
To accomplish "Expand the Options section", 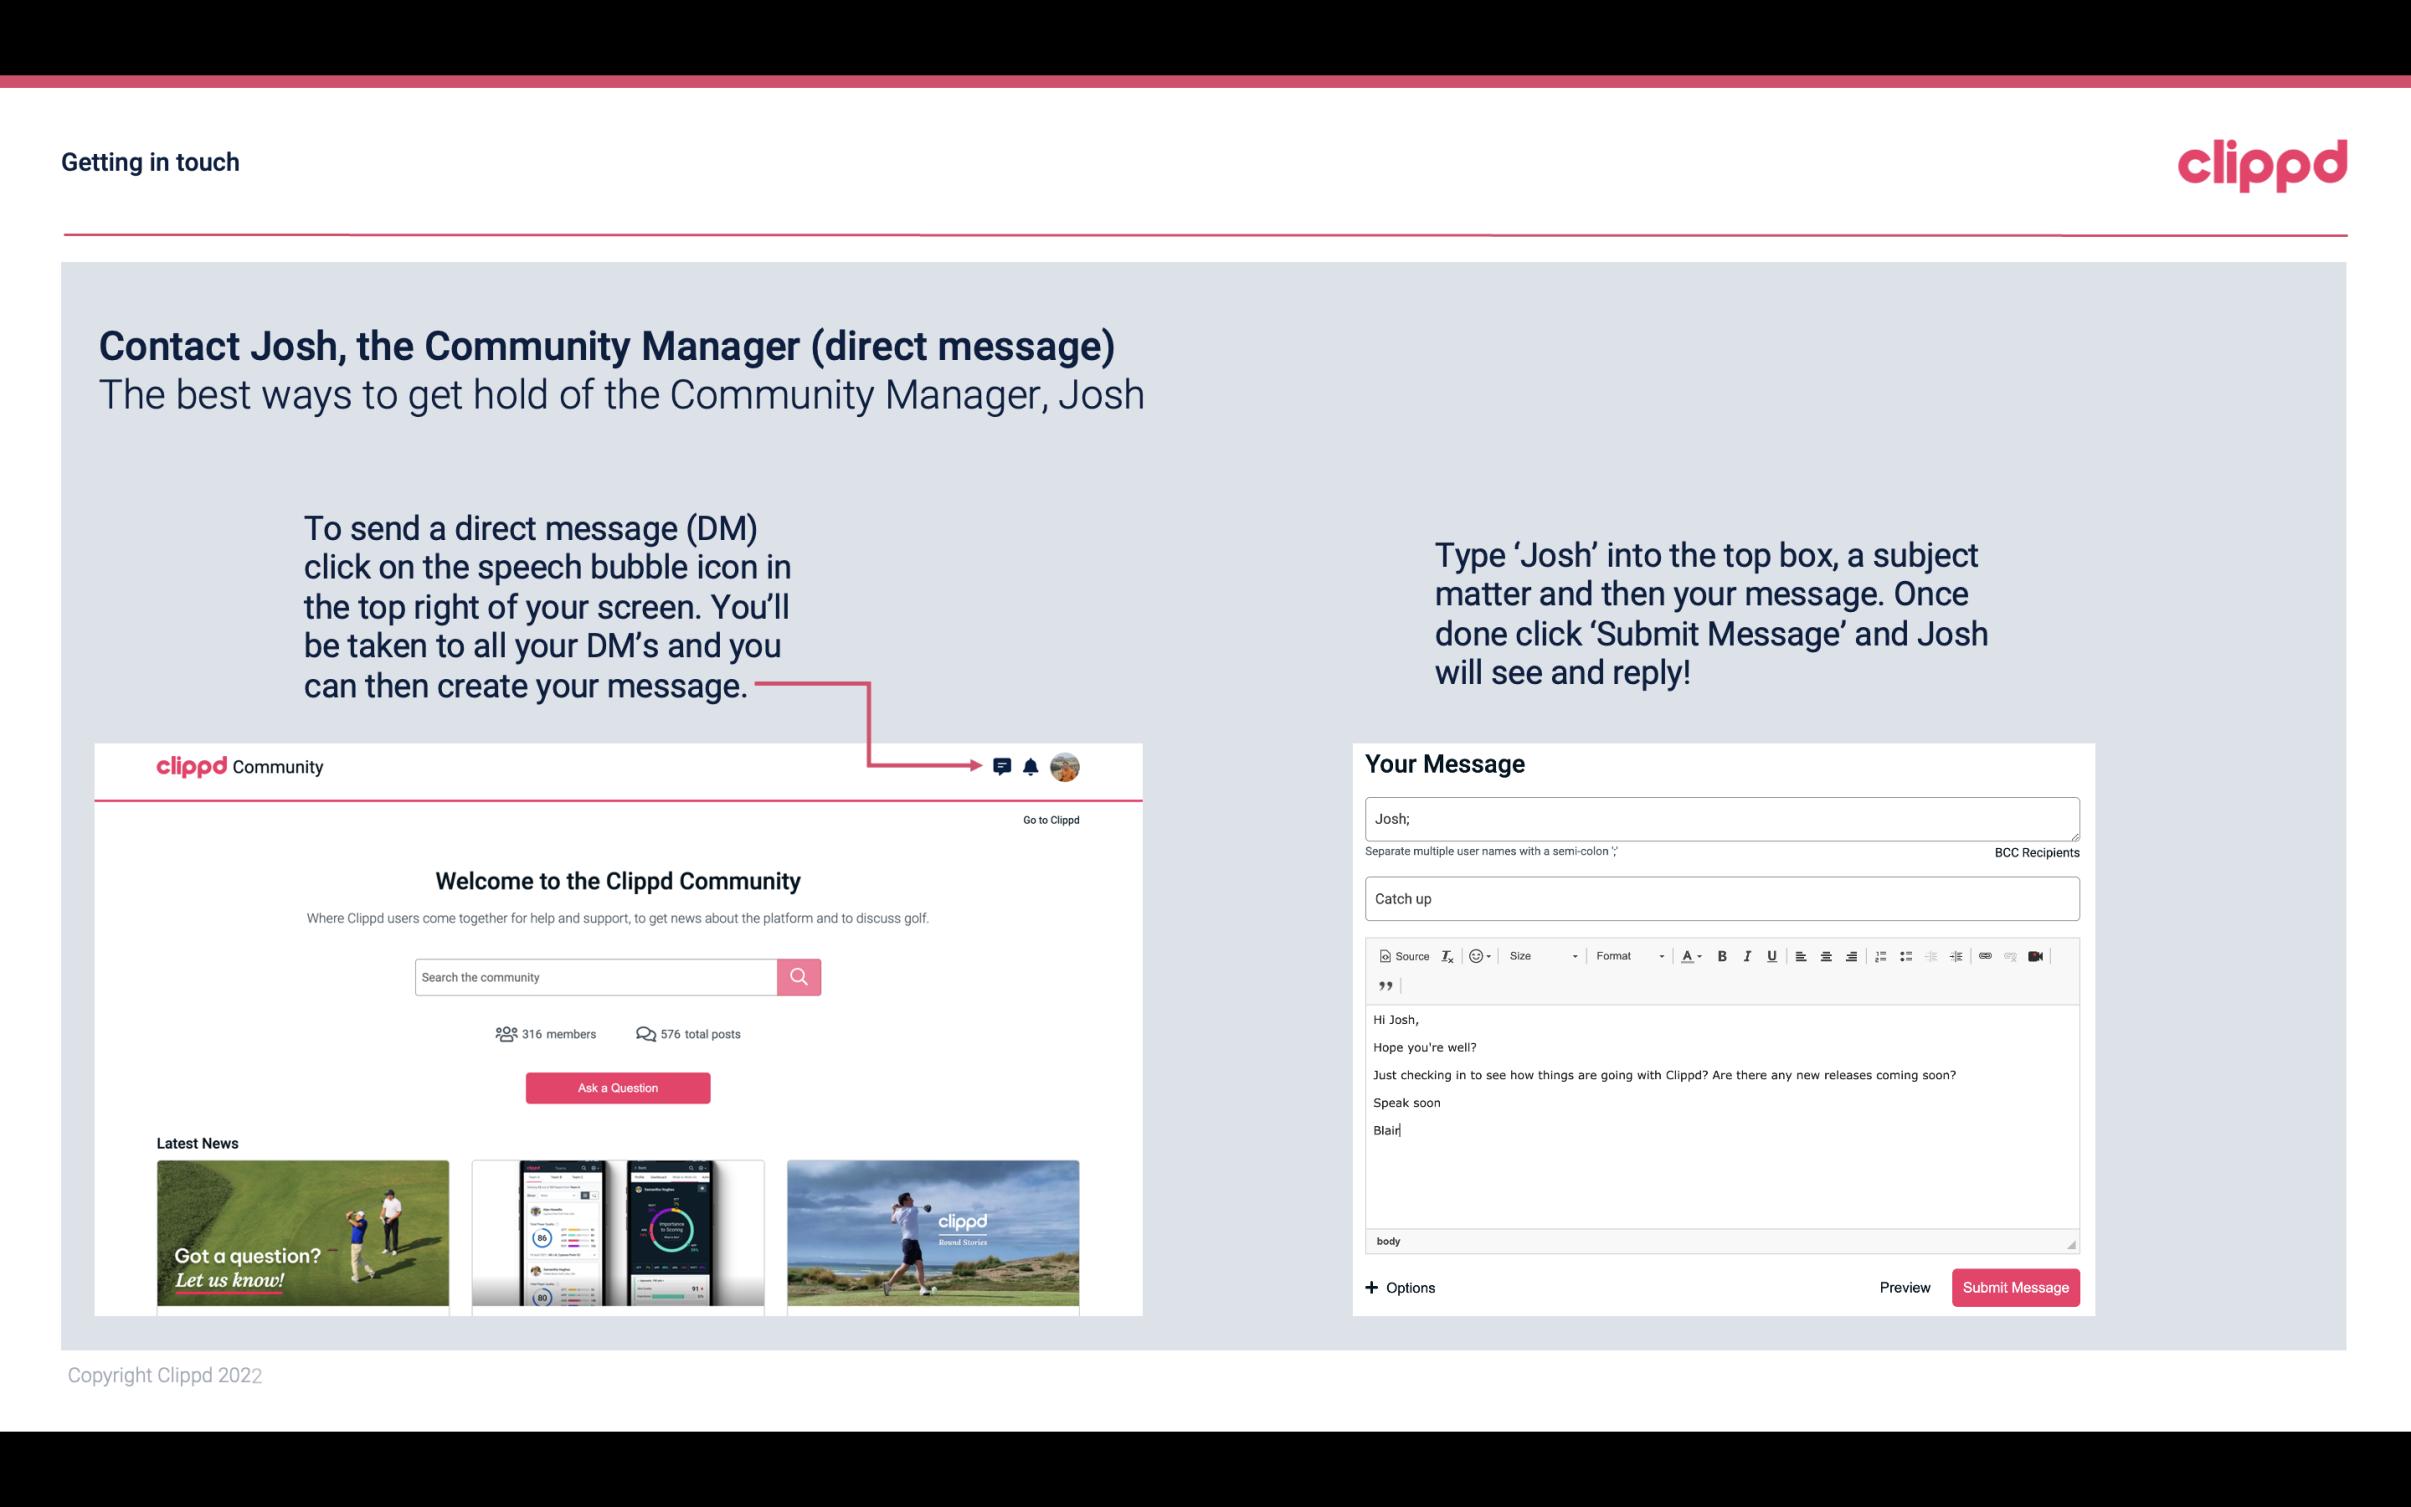I will click(1401, 1287).
